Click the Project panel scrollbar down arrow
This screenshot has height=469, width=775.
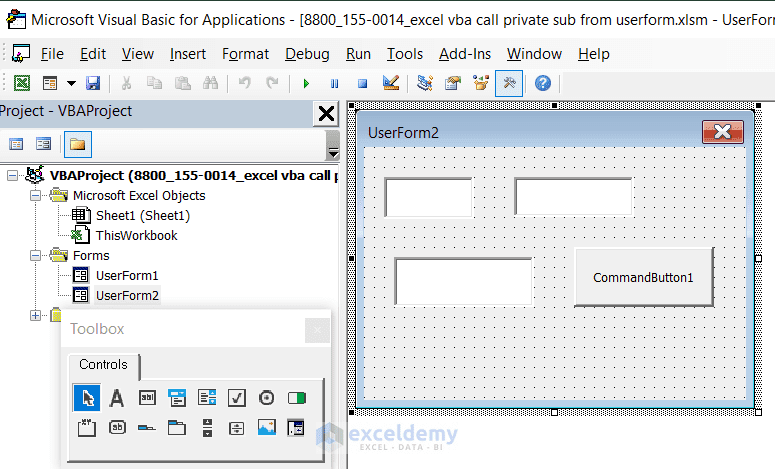(334, 154)
